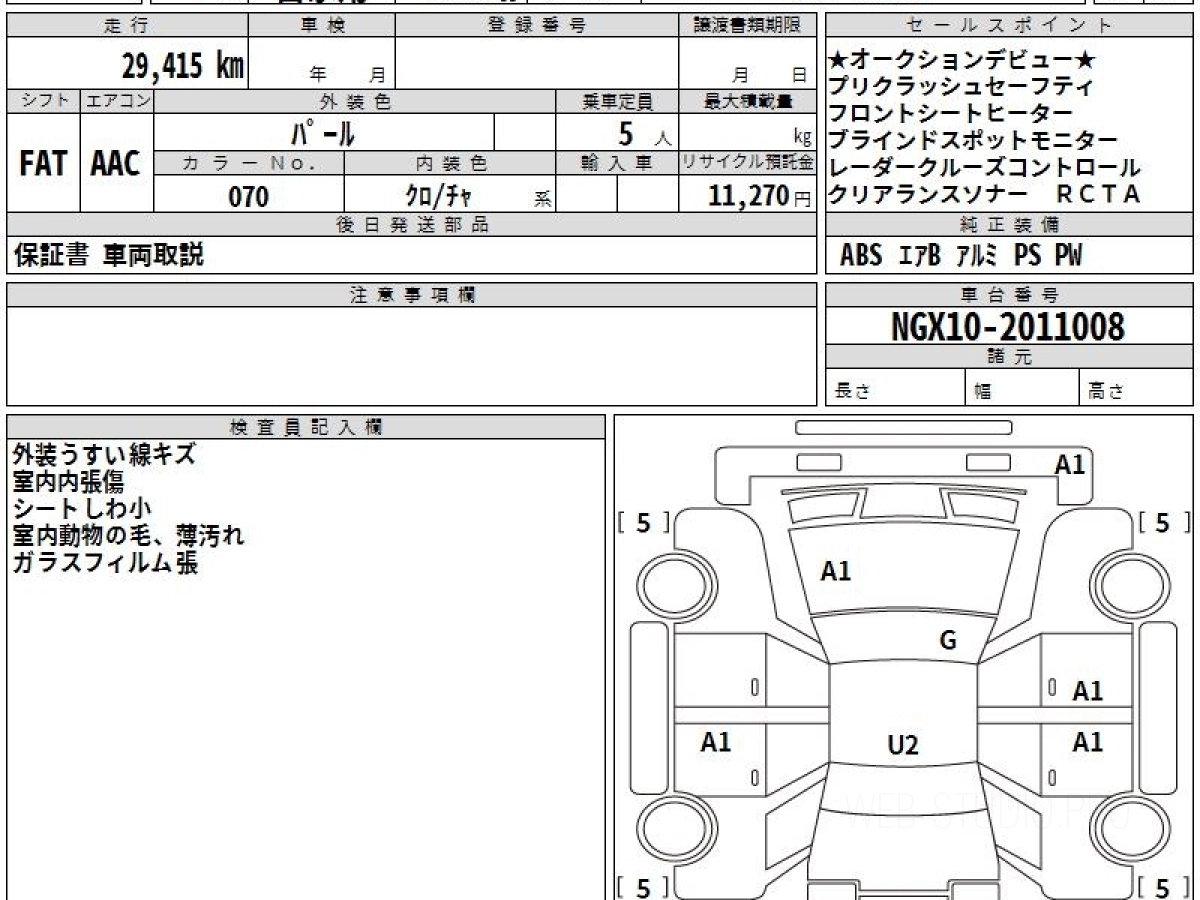The height and width of the screenshot is (900, 1200).
Task: Click the 純正装備 header
Action: point(1009,225)
